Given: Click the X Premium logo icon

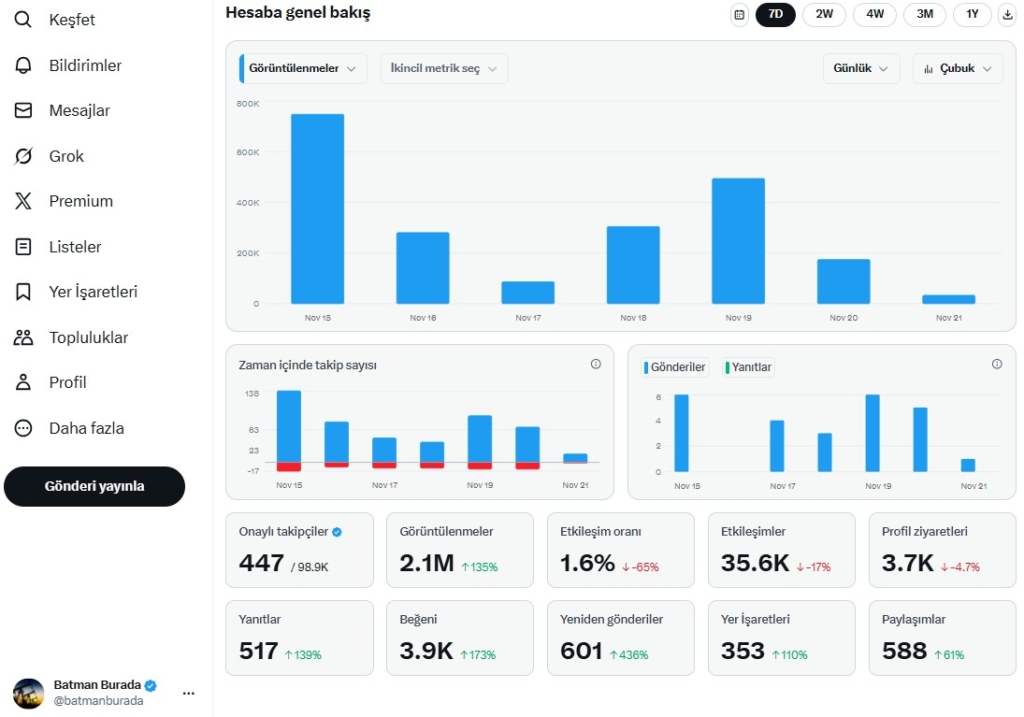Looking at the screenshot, I should [x=23, y=201].
